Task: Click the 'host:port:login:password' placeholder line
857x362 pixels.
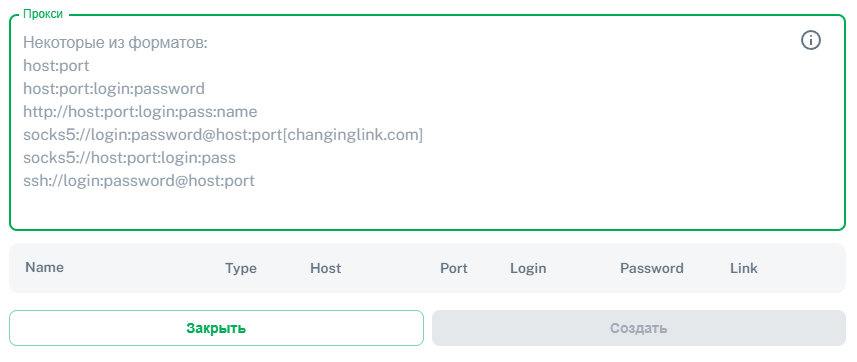Action: [x=114, y=89]
